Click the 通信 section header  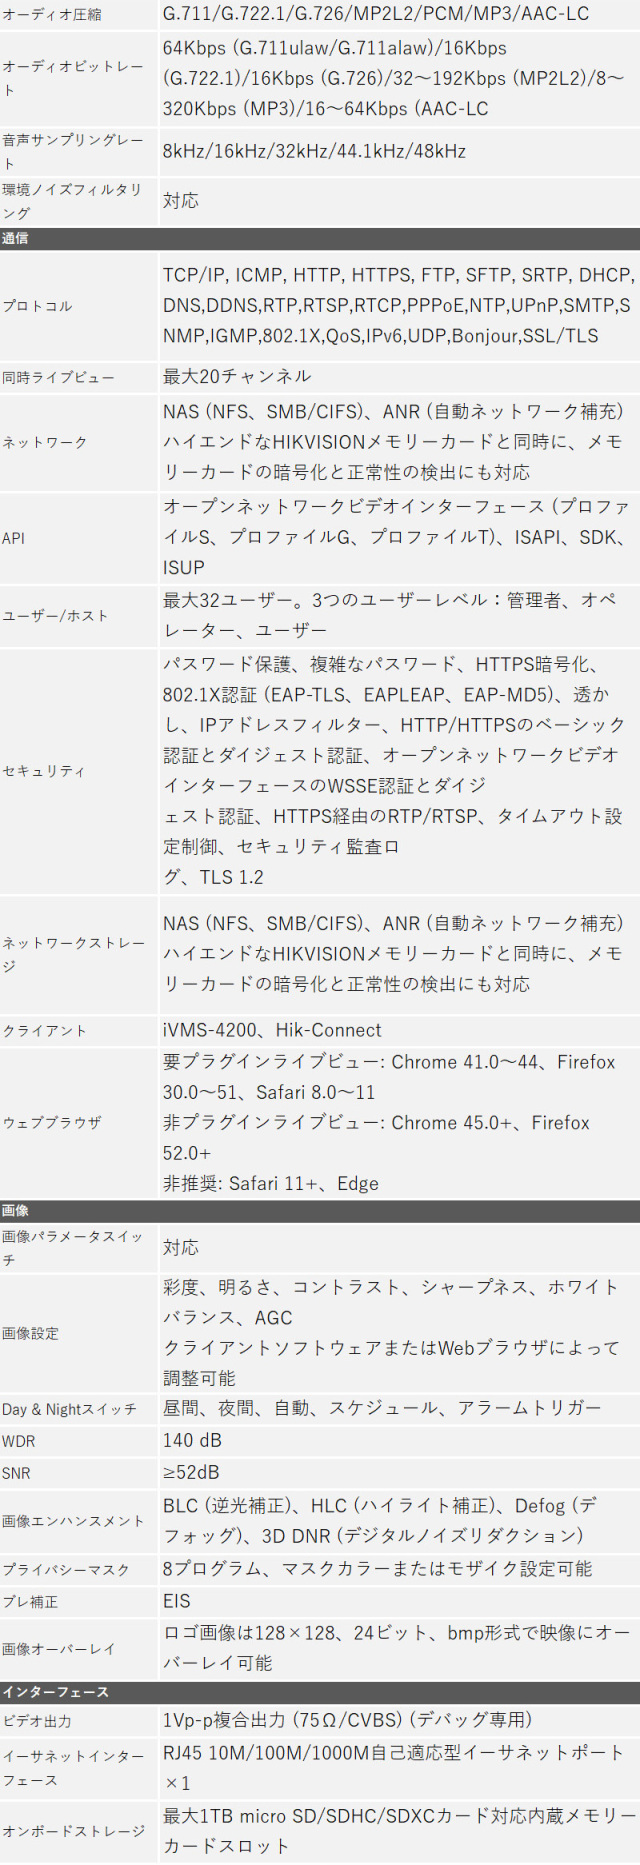[16, 239]
